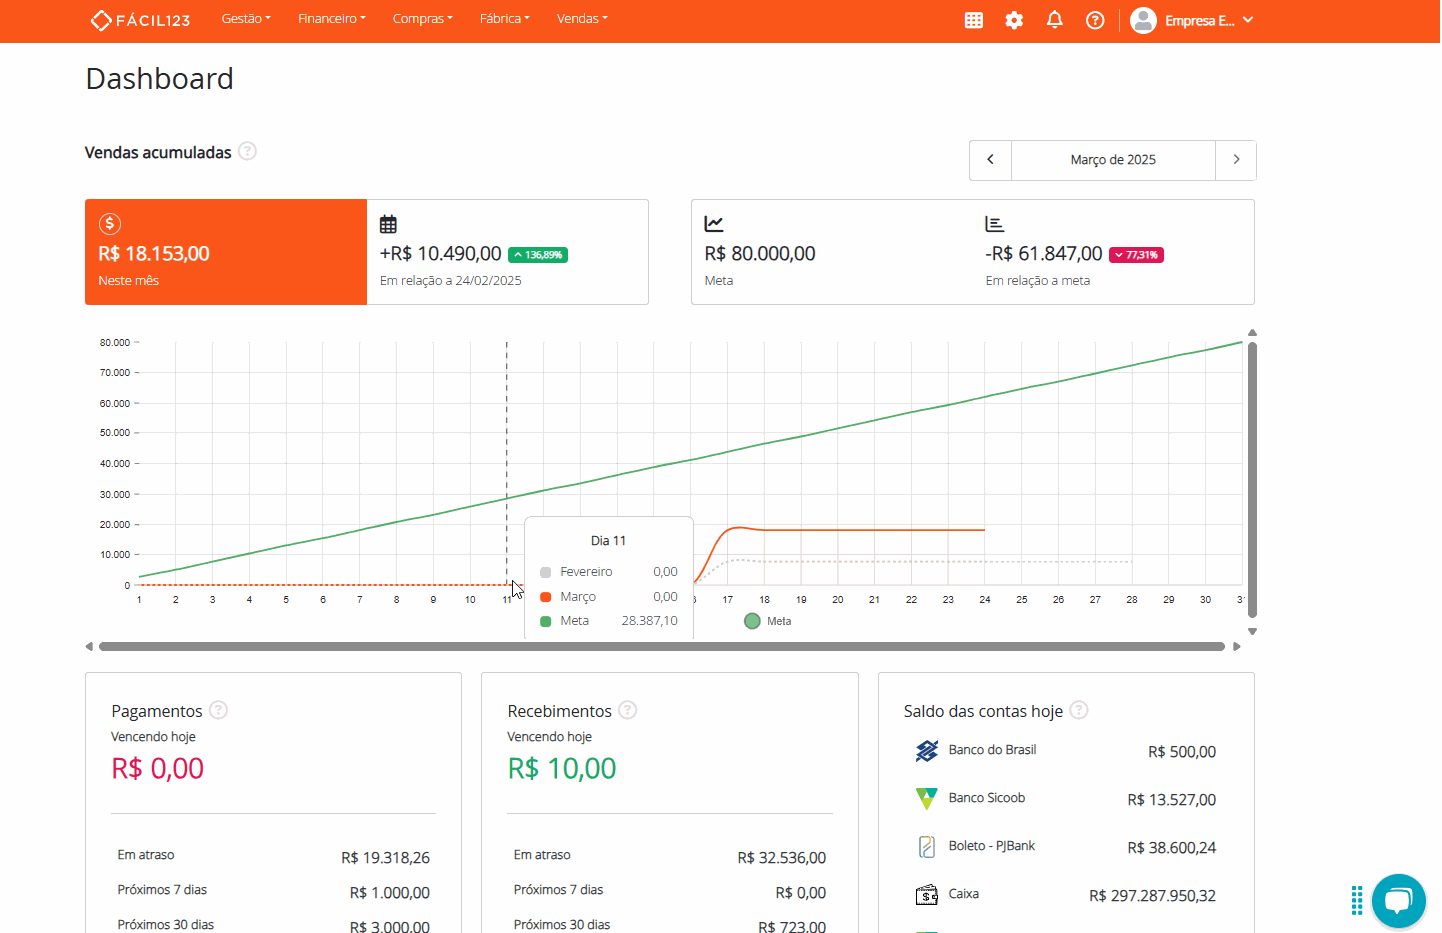Go to previous month with left arrow
Image resolution: width=1442 pixels, height=933 pixels.
(x=990, y=160)
